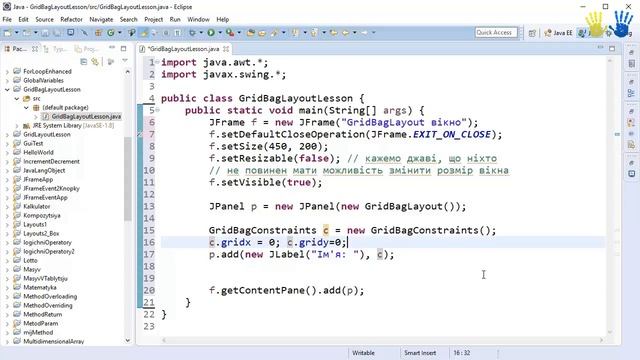Open the Navigate menu
Viewport: 640px width, 360px height.
101,19
